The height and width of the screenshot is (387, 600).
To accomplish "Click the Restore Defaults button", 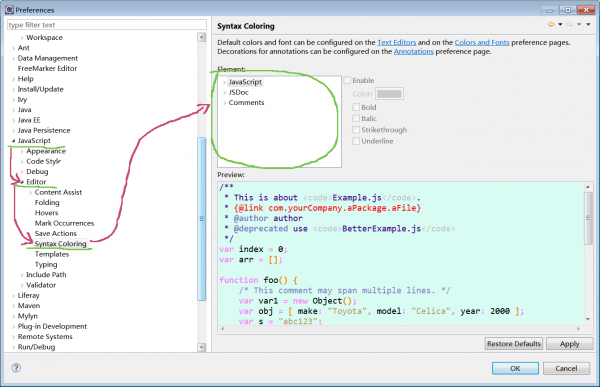I will pos(514,344).
